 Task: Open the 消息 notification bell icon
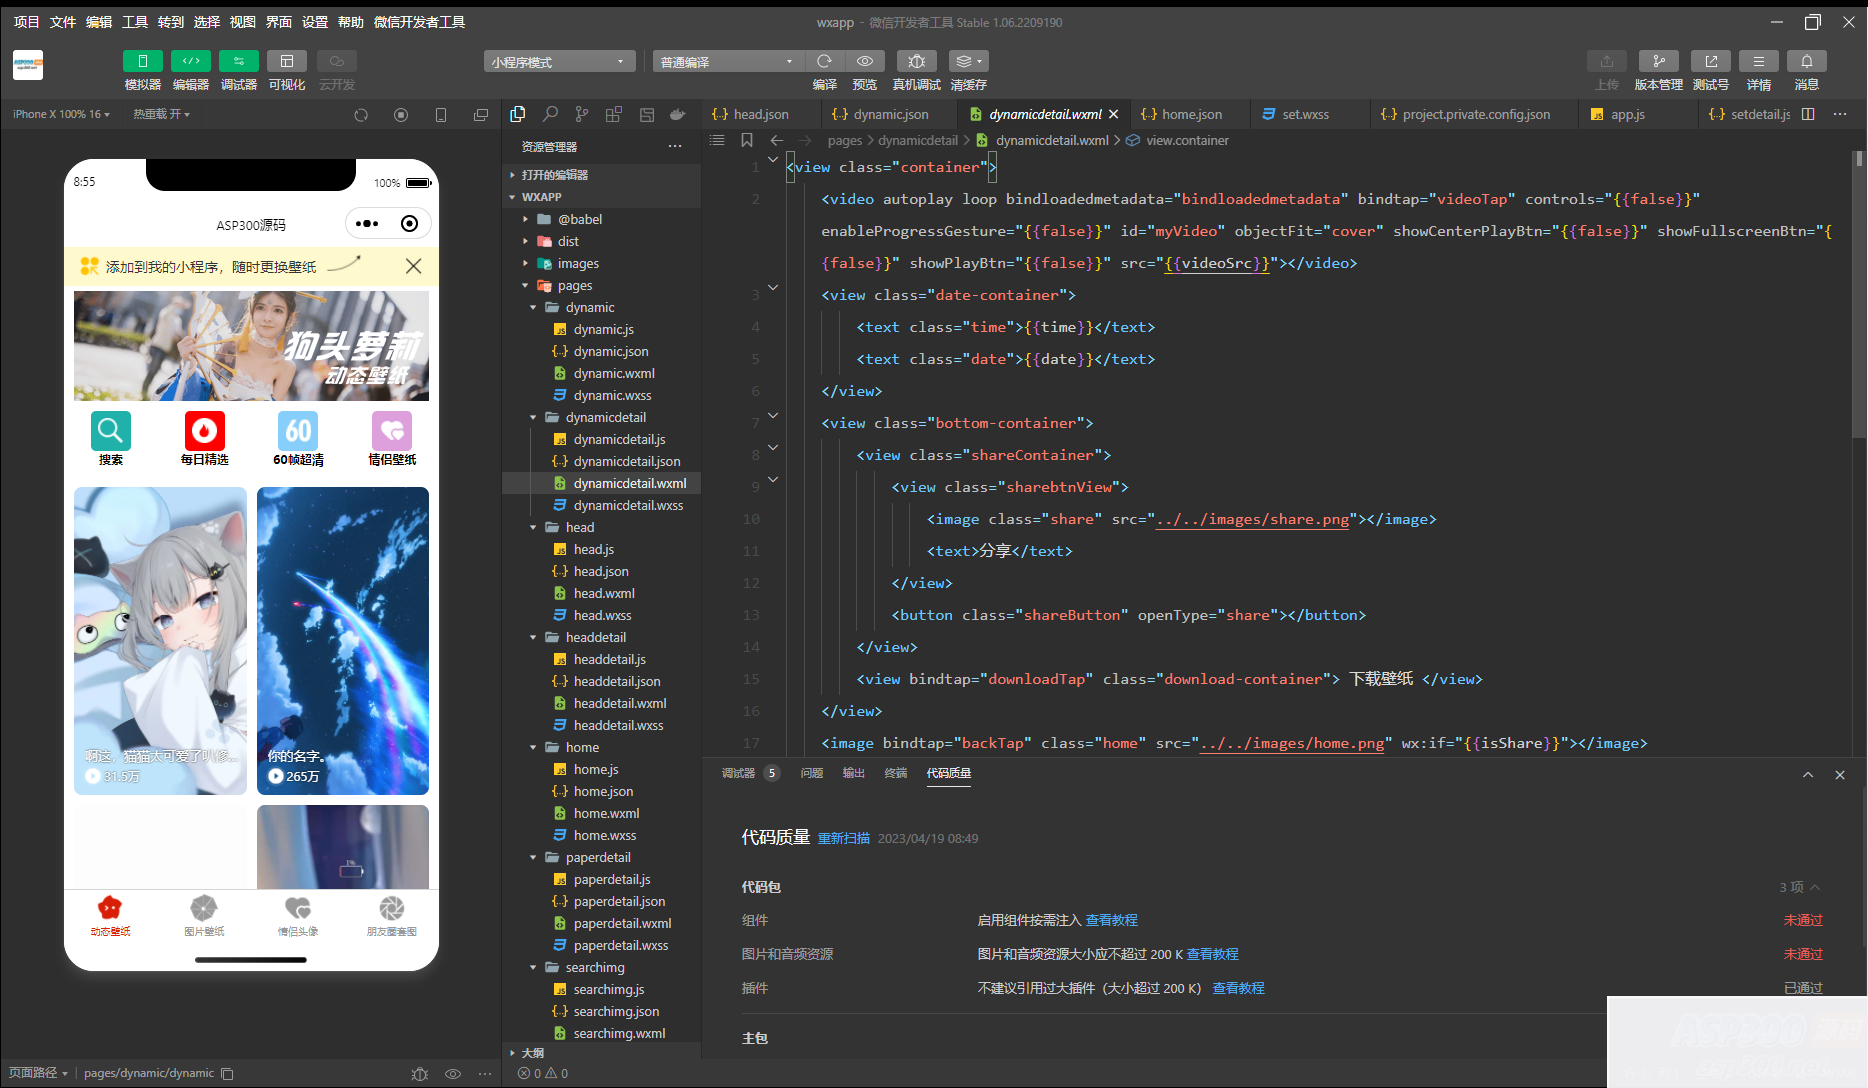(x=1806, y=62)
